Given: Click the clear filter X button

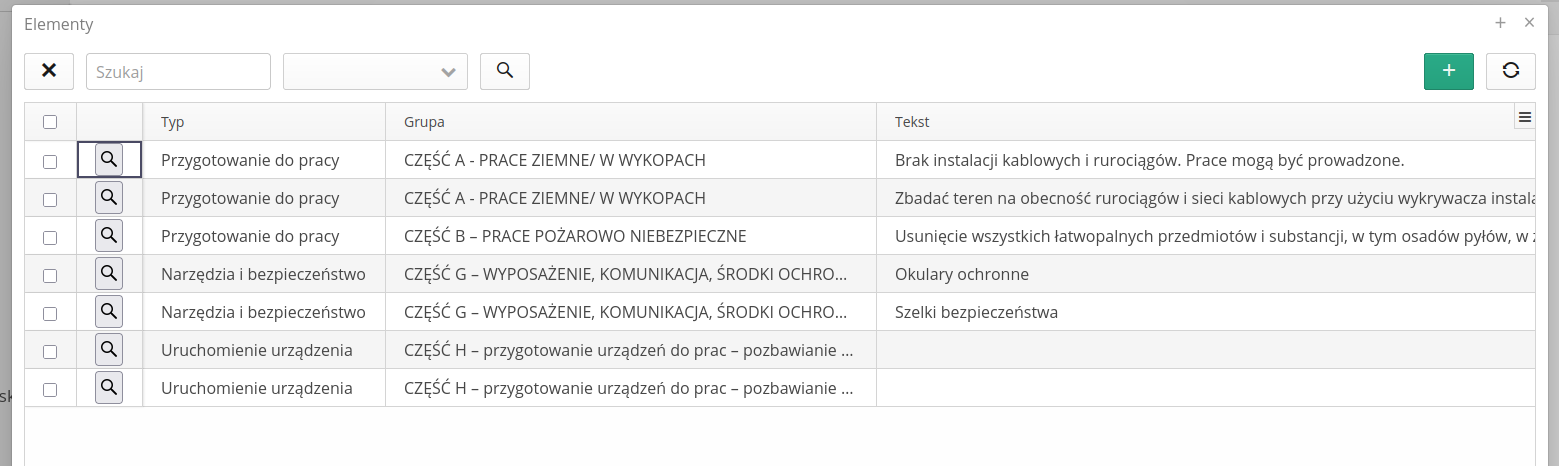Looking at the screenshot, I should coord(49,71).
